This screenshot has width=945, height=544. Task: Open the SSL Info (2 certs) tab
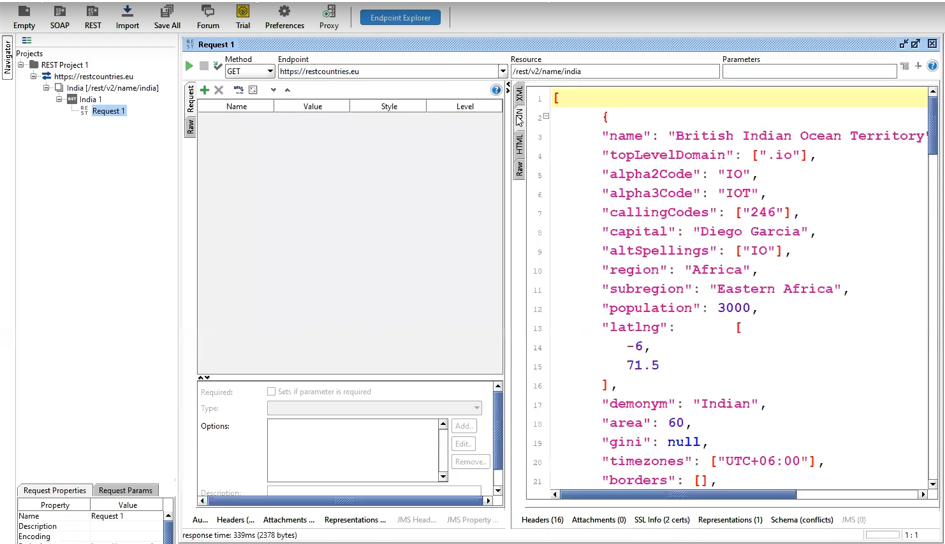point(662,520)
